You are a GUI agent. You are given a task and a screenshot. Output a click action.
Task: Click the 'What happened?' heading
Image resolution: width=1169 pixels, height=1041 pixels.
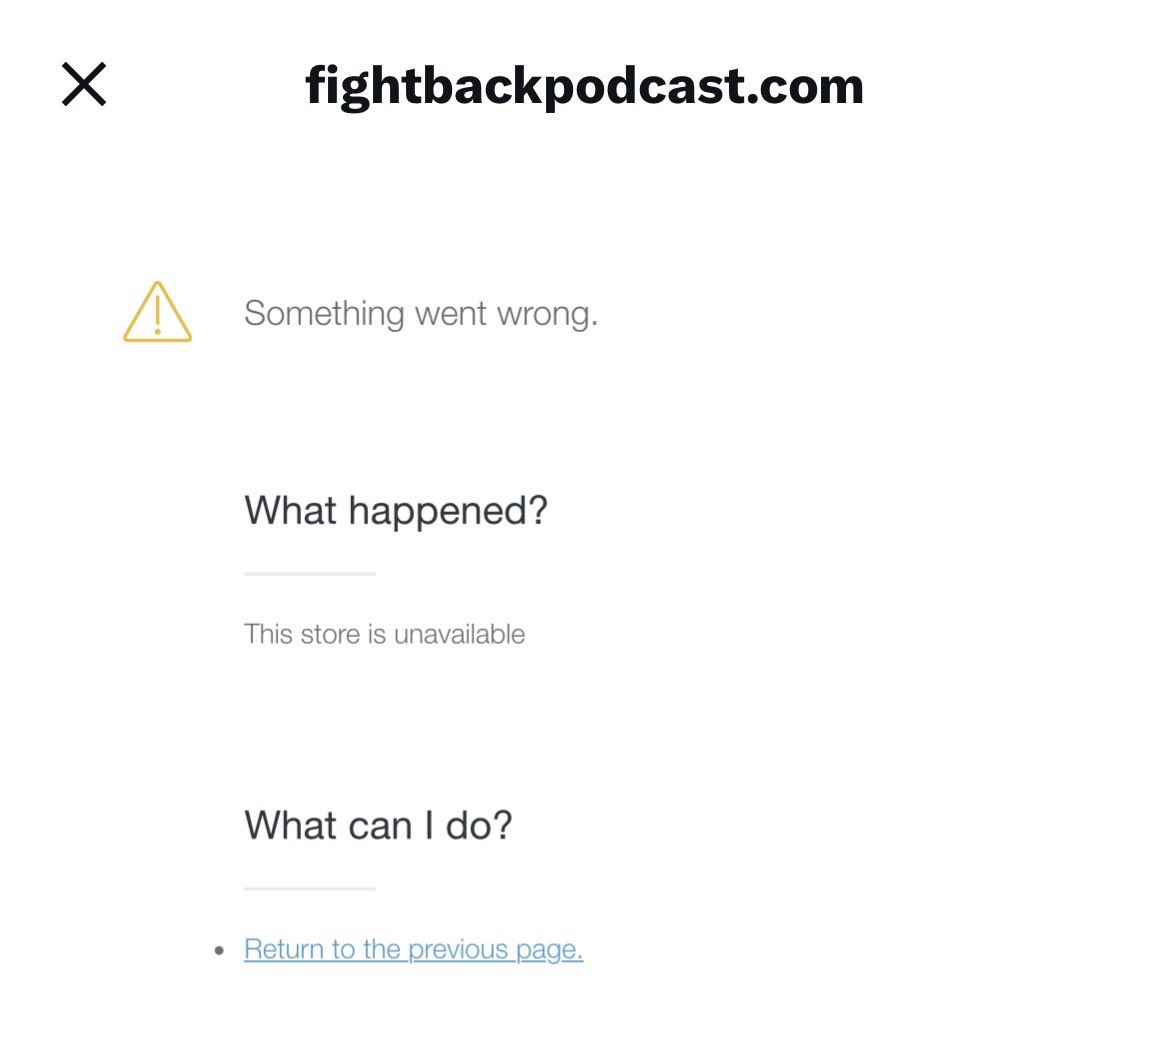396,511
